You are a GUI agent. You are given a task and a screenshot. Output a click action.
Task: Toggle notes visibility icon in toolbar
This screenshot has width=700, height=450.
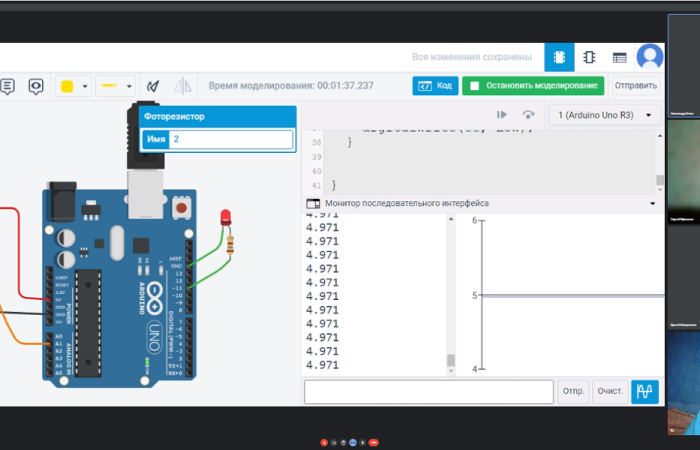[x=36, y=86]
